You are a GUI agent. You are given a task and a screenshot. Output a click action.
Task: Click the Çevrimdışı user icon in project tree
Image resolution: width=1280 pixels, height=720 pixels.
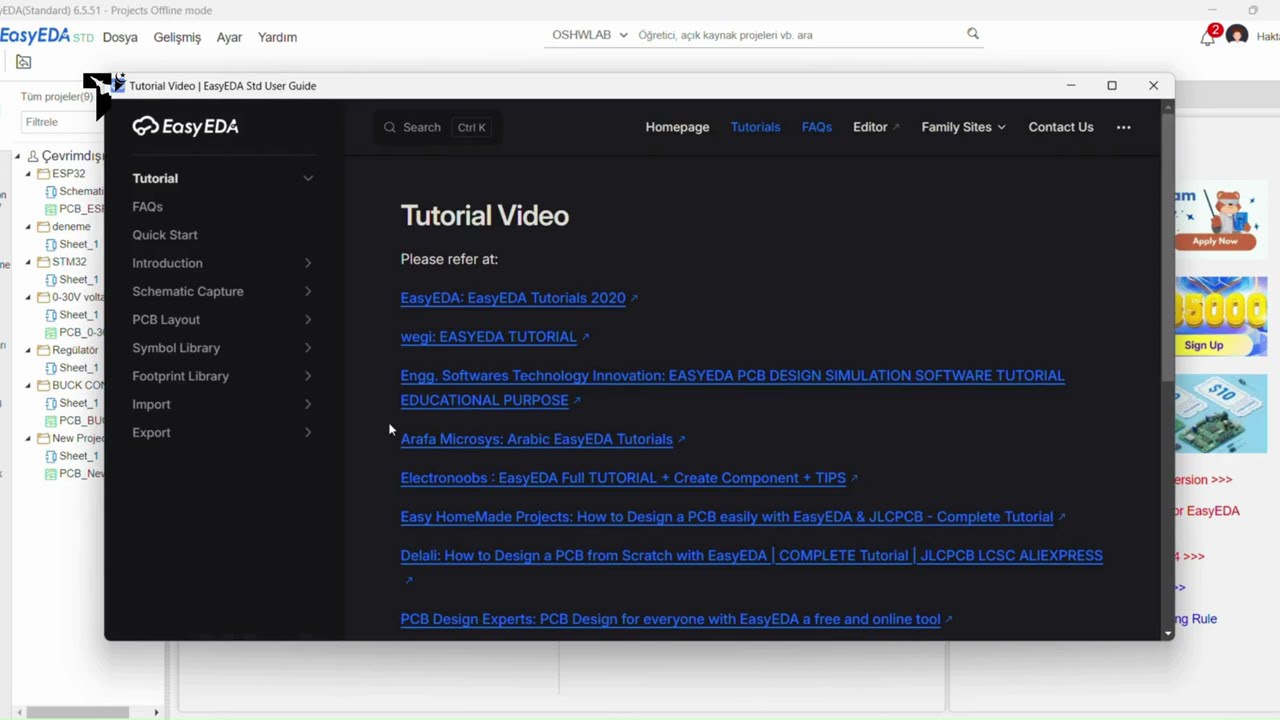[33, 156]
